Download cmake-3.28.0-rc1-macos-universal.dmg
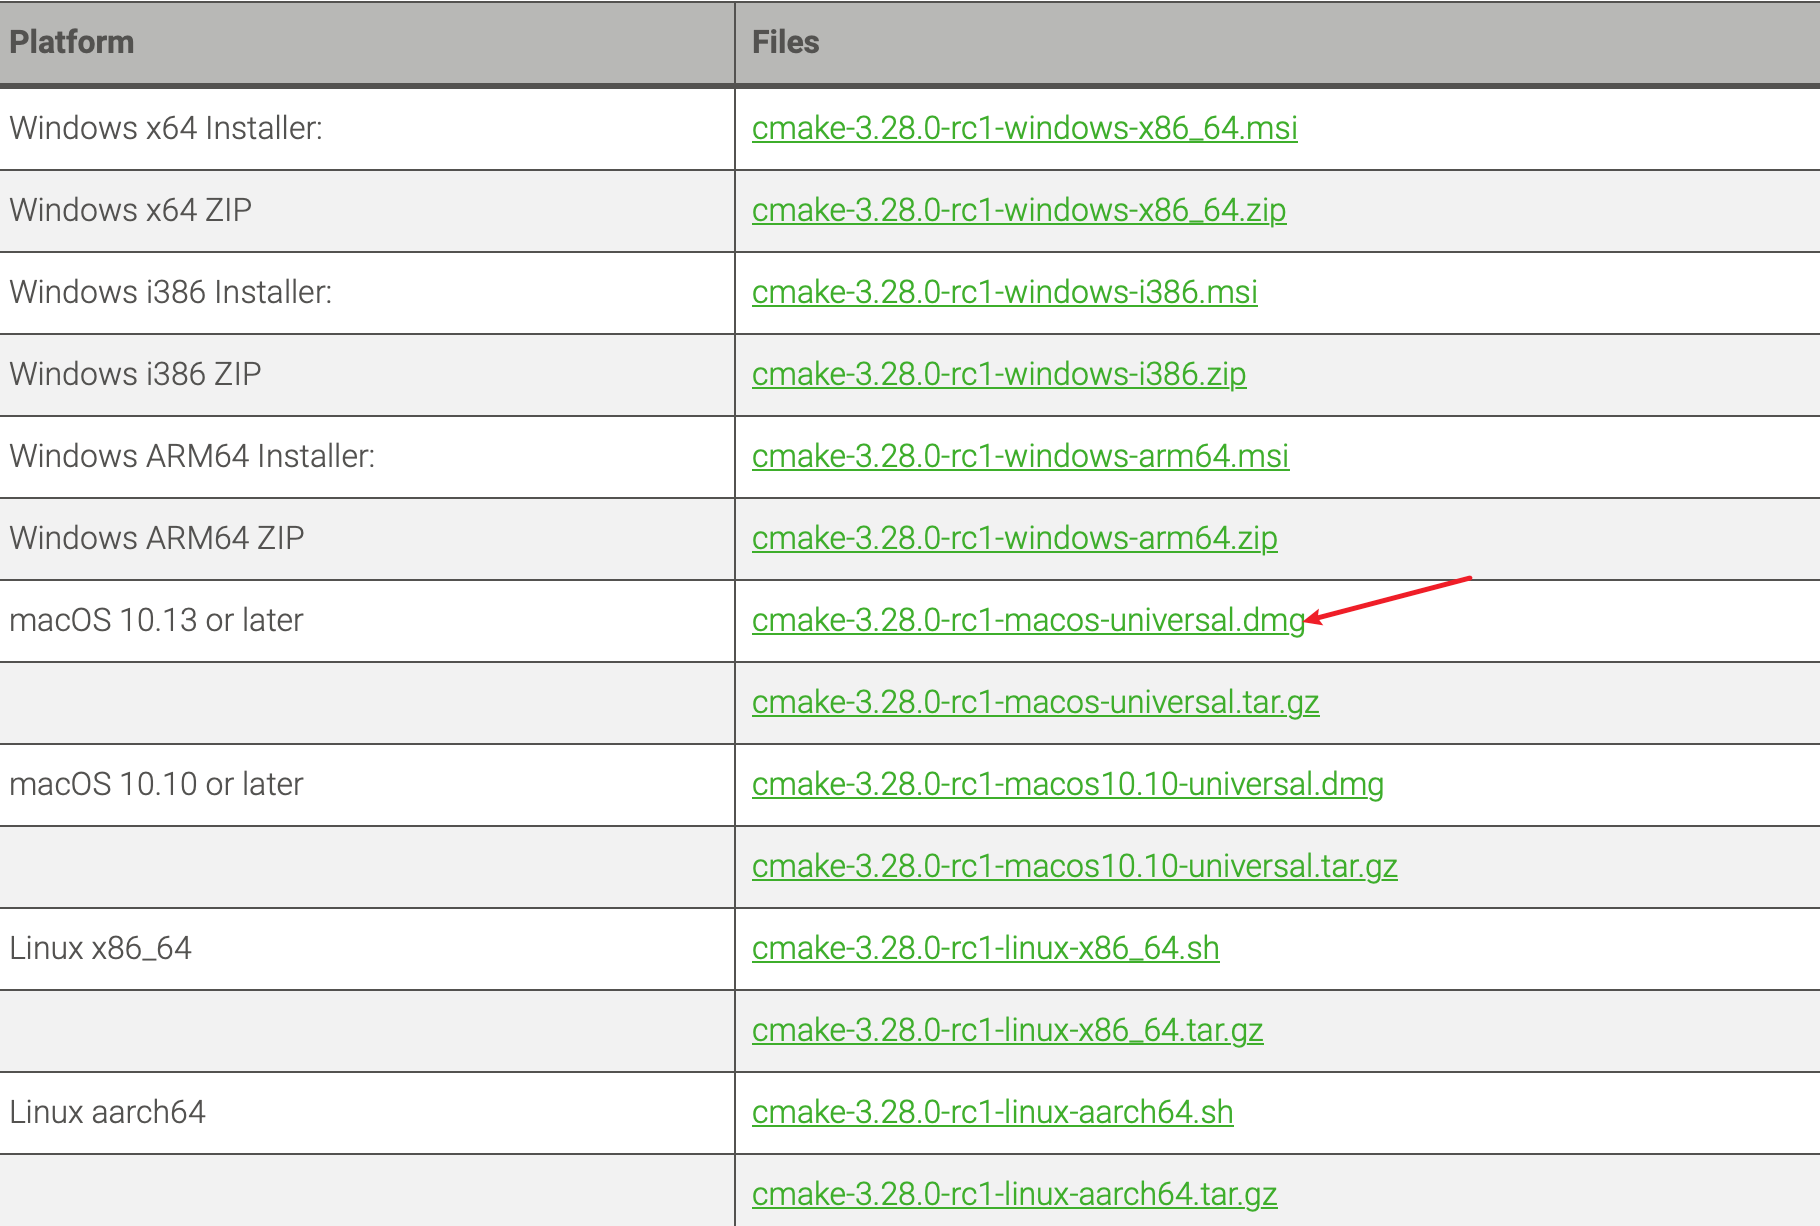Screen dimensions: 1820x1226 [1028, 620]
